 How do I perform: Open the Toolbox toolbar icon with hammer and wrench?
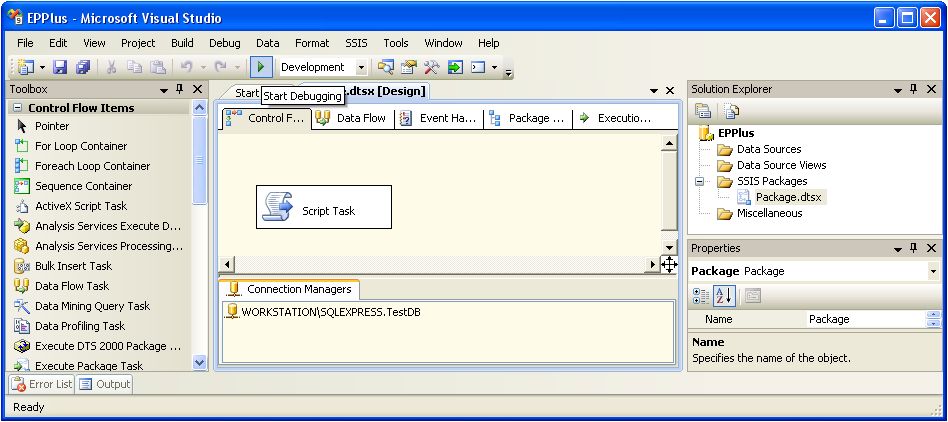[x=432, y=67]
